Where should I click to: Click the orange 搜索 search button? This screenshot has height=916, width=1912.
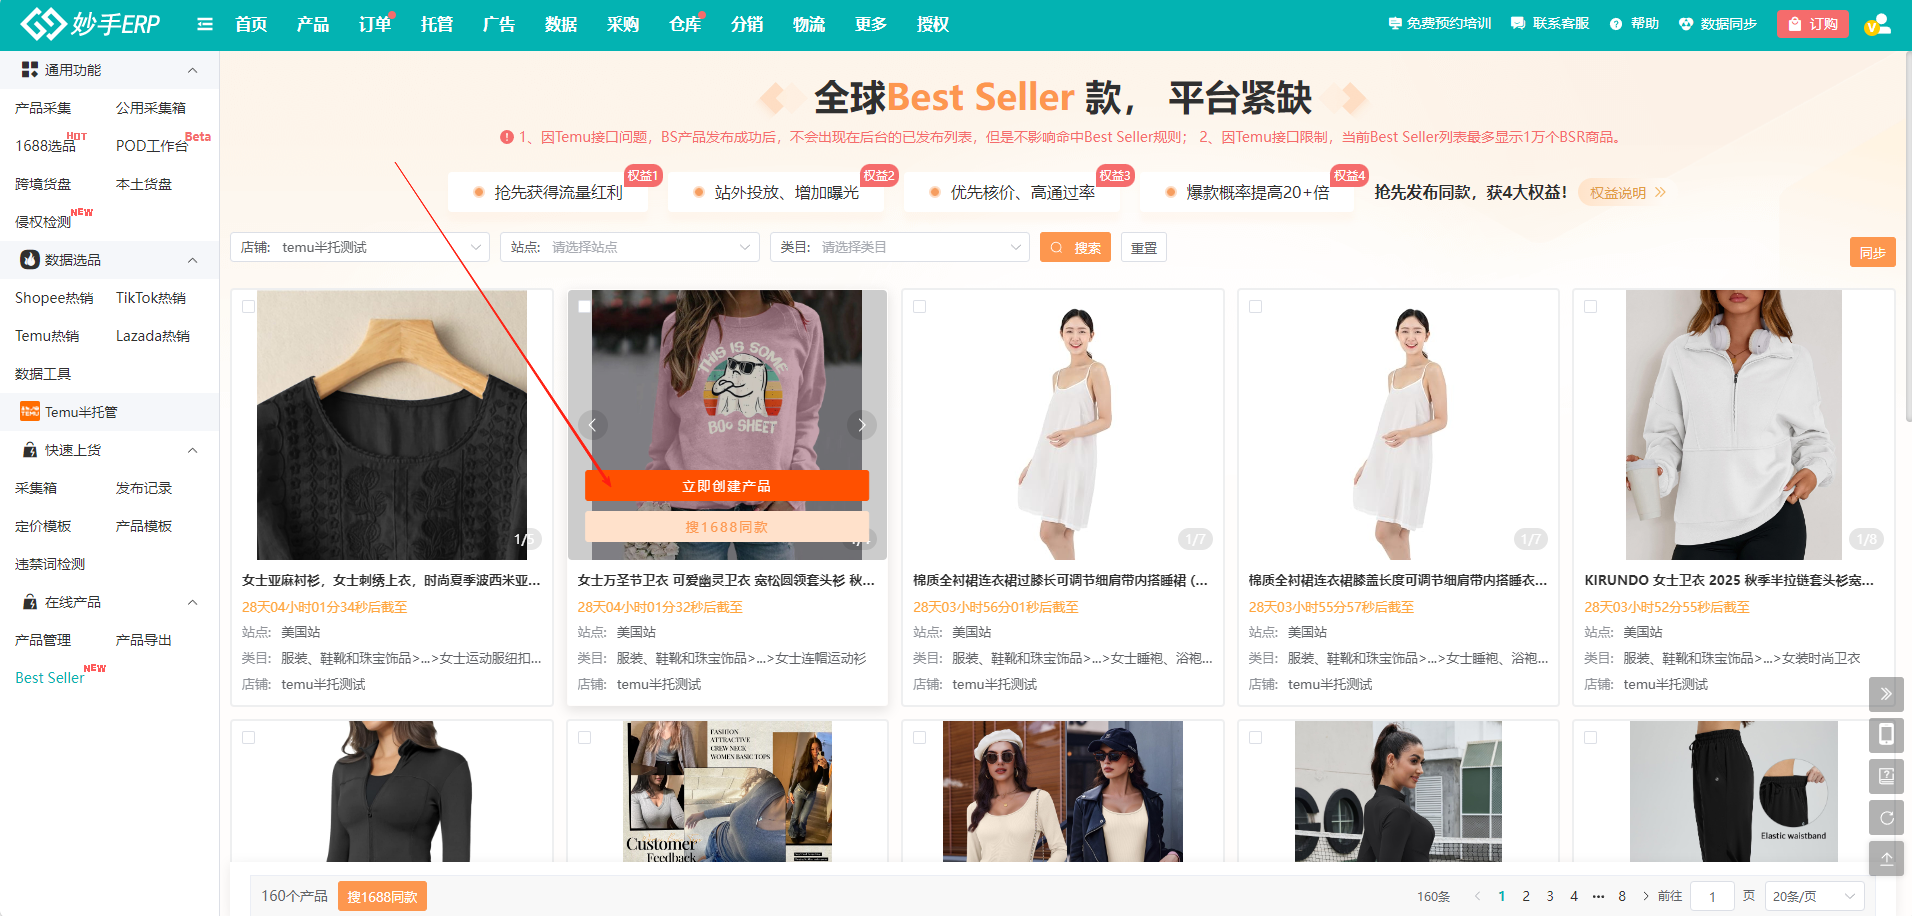[x=1076, y=247]
